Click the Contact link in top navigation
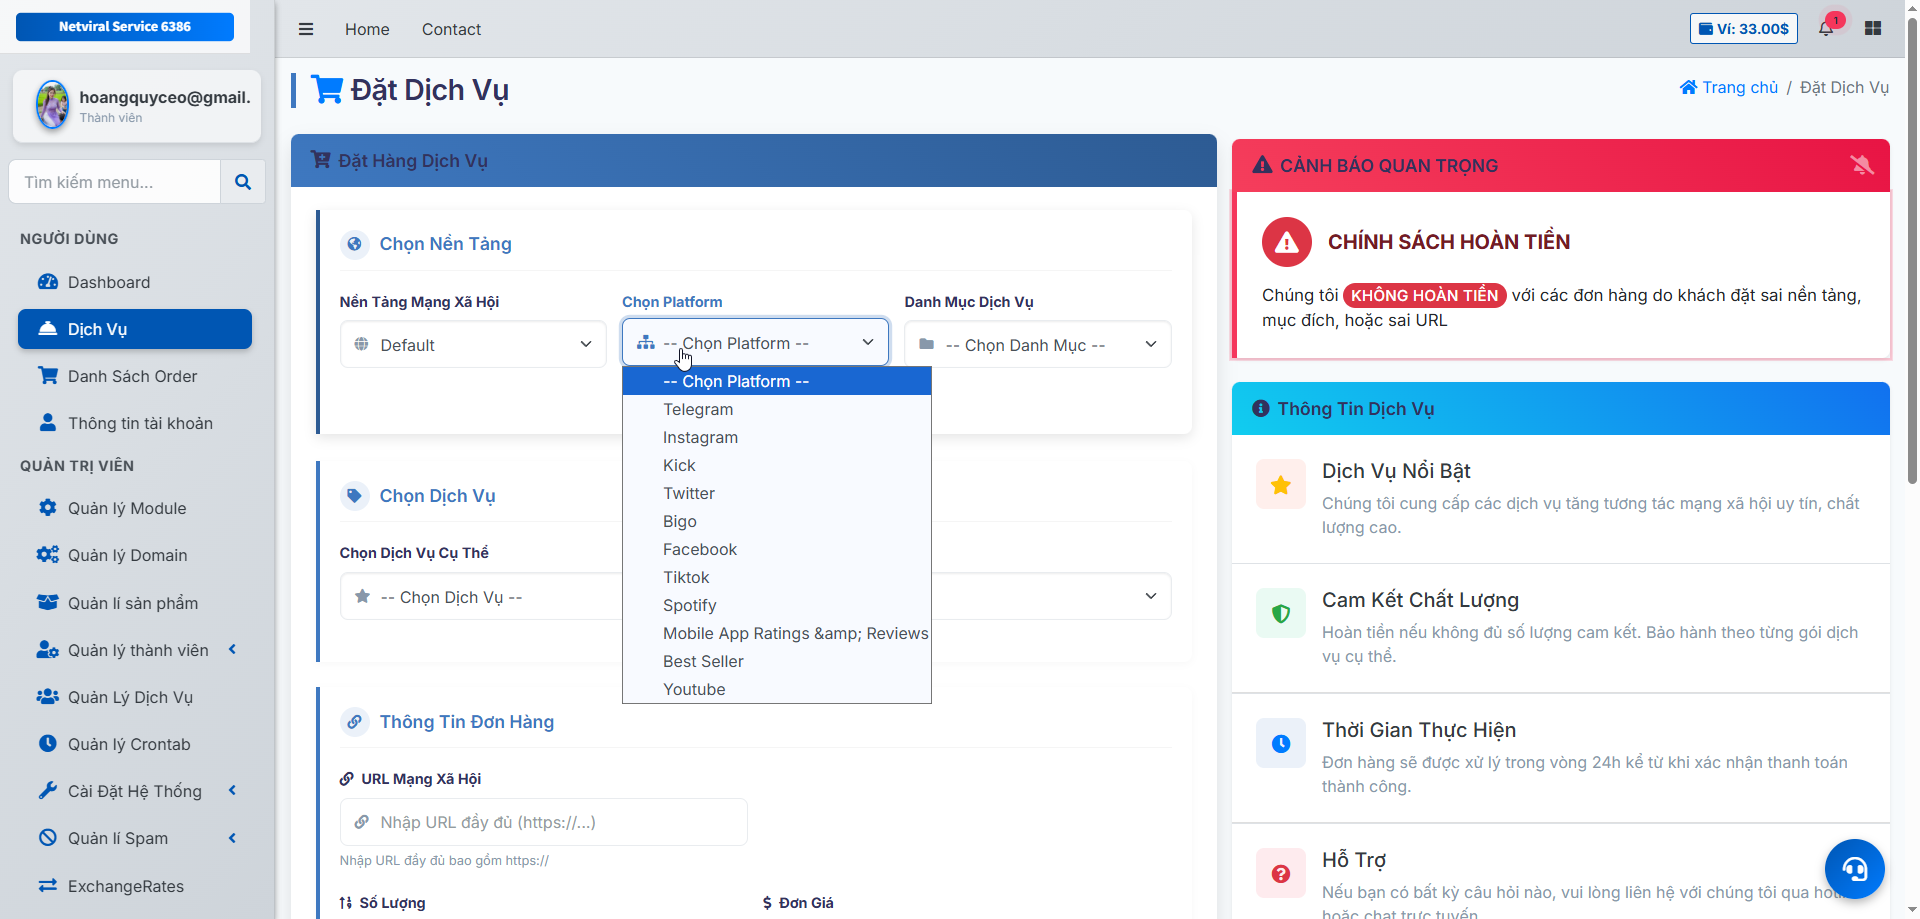This screenshot has height=919, width=1920. coord(451,29)
